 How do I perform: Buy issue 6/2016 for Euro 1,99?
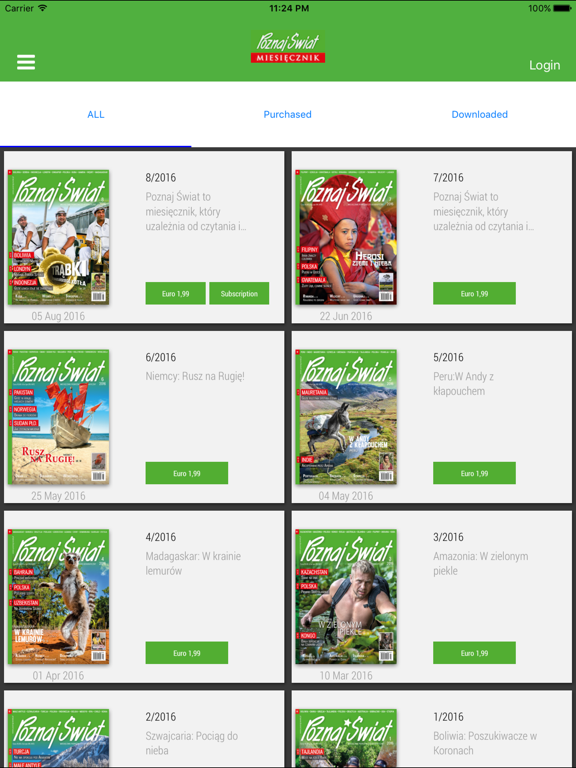pyautogui.click(x=187, y=473)
